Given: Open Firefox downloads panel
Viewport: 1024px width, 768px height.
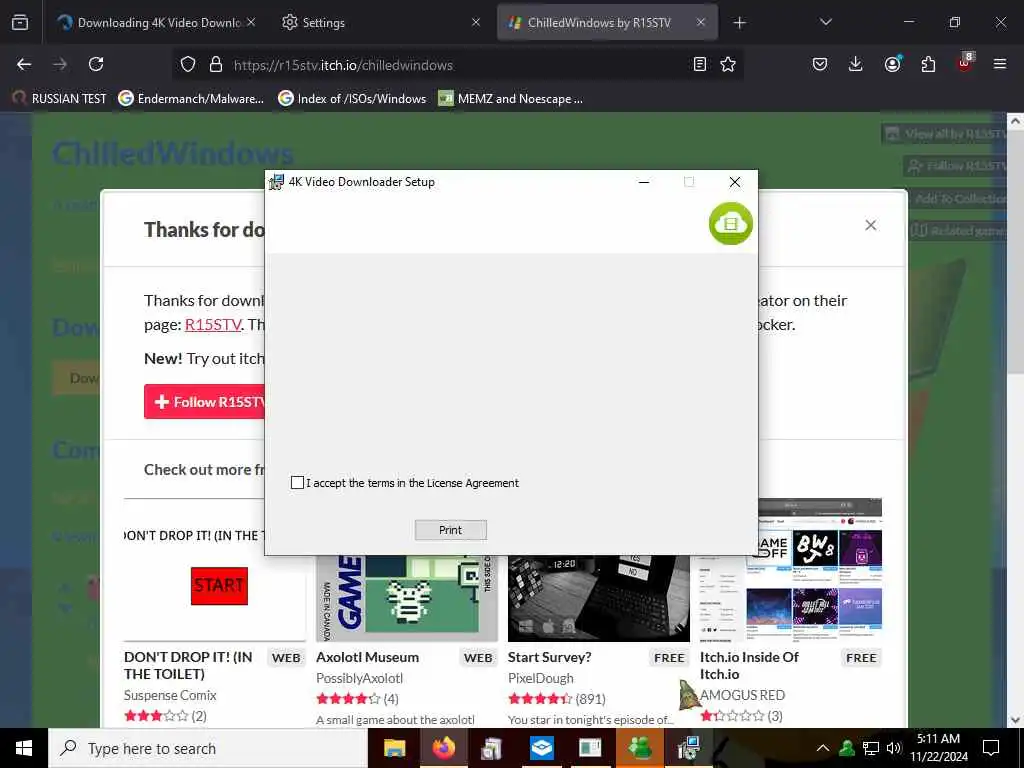Looking at the screenshot, I should tap(856, 64).
